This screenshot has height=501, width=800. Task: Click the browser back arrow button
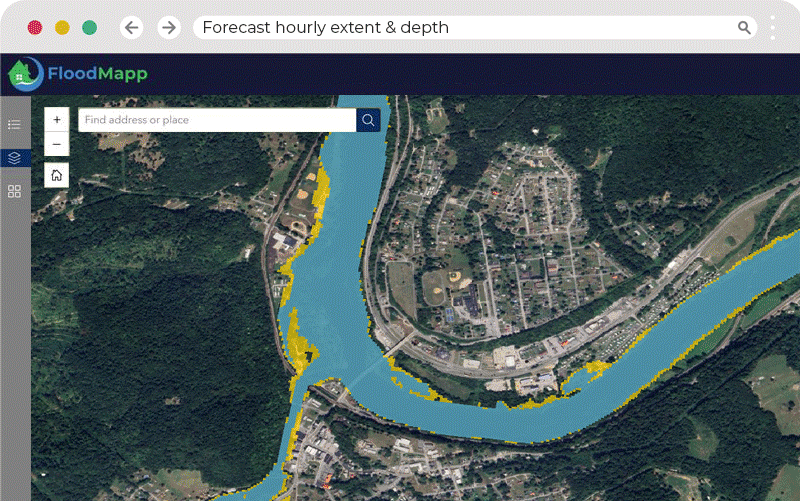tap(132, 28)
